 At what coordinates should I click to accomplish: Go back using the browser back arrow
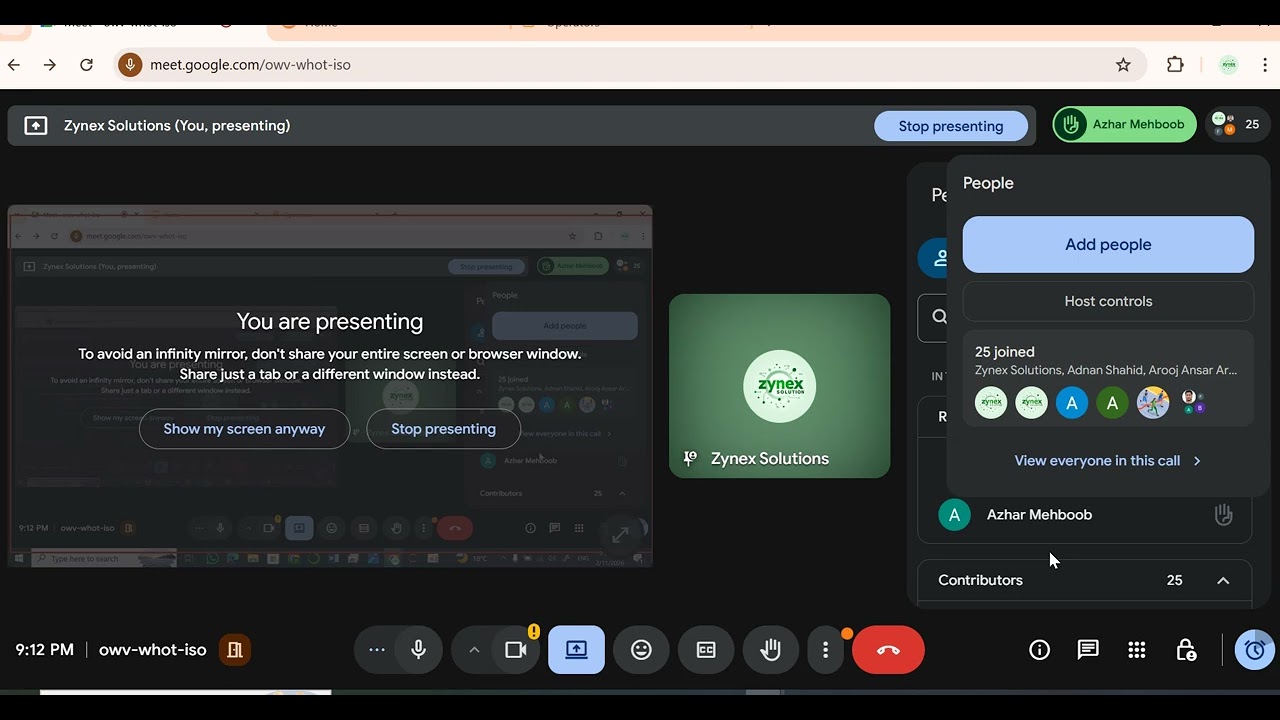[x=14, y=65]
